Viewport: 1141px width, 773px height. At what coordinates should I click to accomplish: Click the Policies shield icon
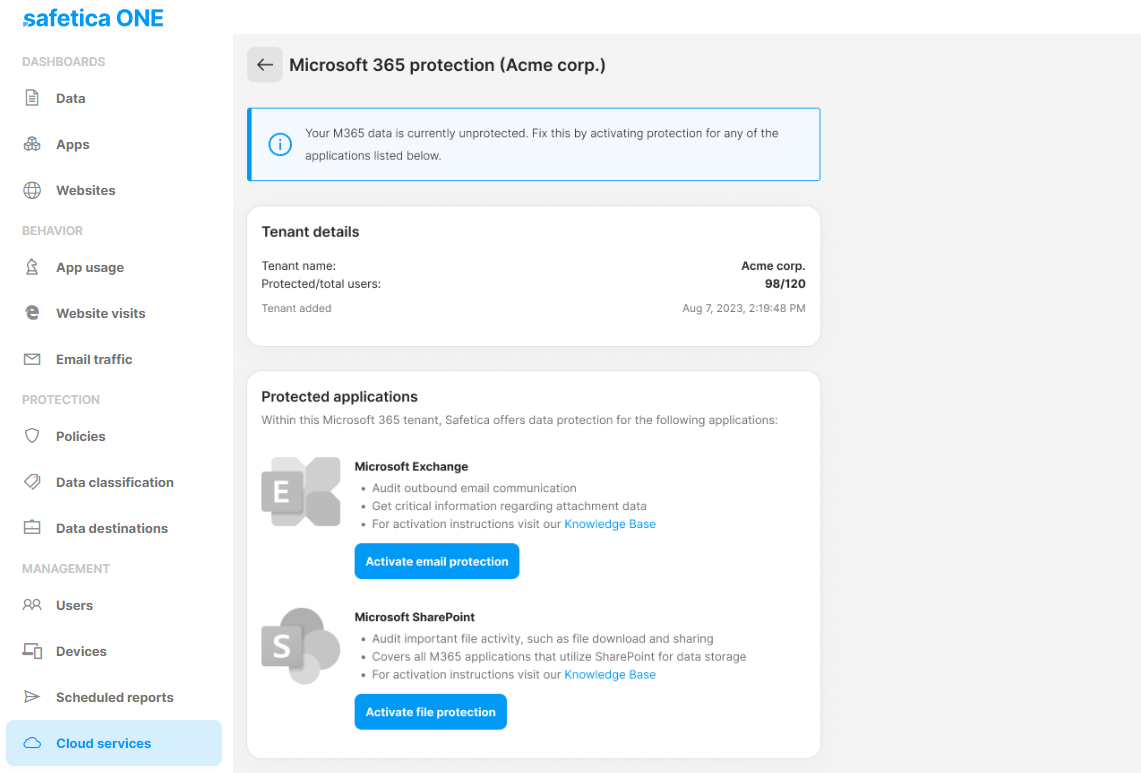[34, 436]
